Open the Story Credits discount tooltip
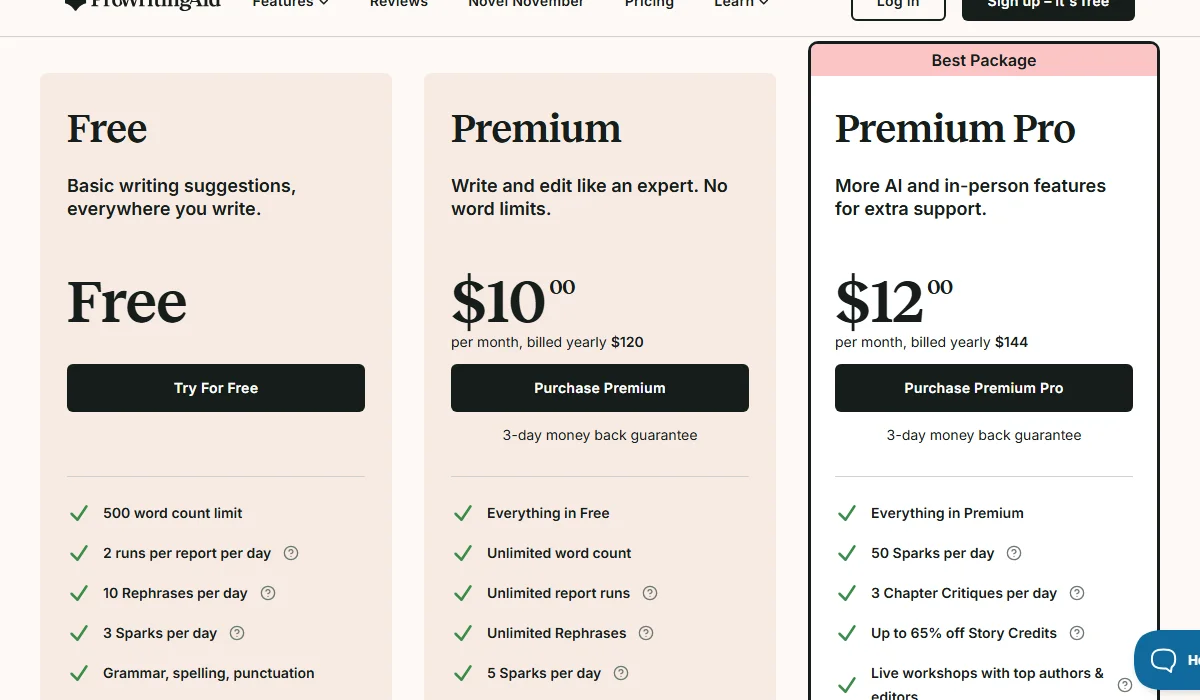 click(1077, 632)
